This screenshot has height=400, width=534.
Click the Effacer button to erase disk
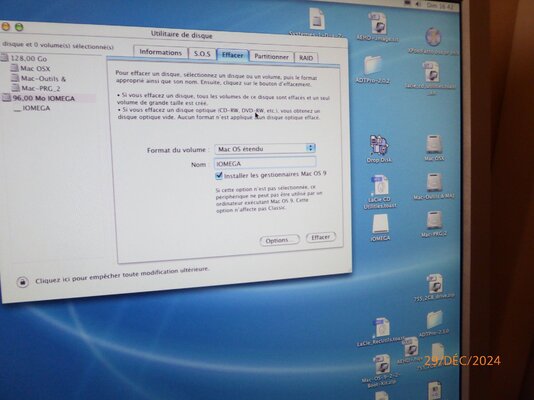pyautogui.click(x=320, y=237)
